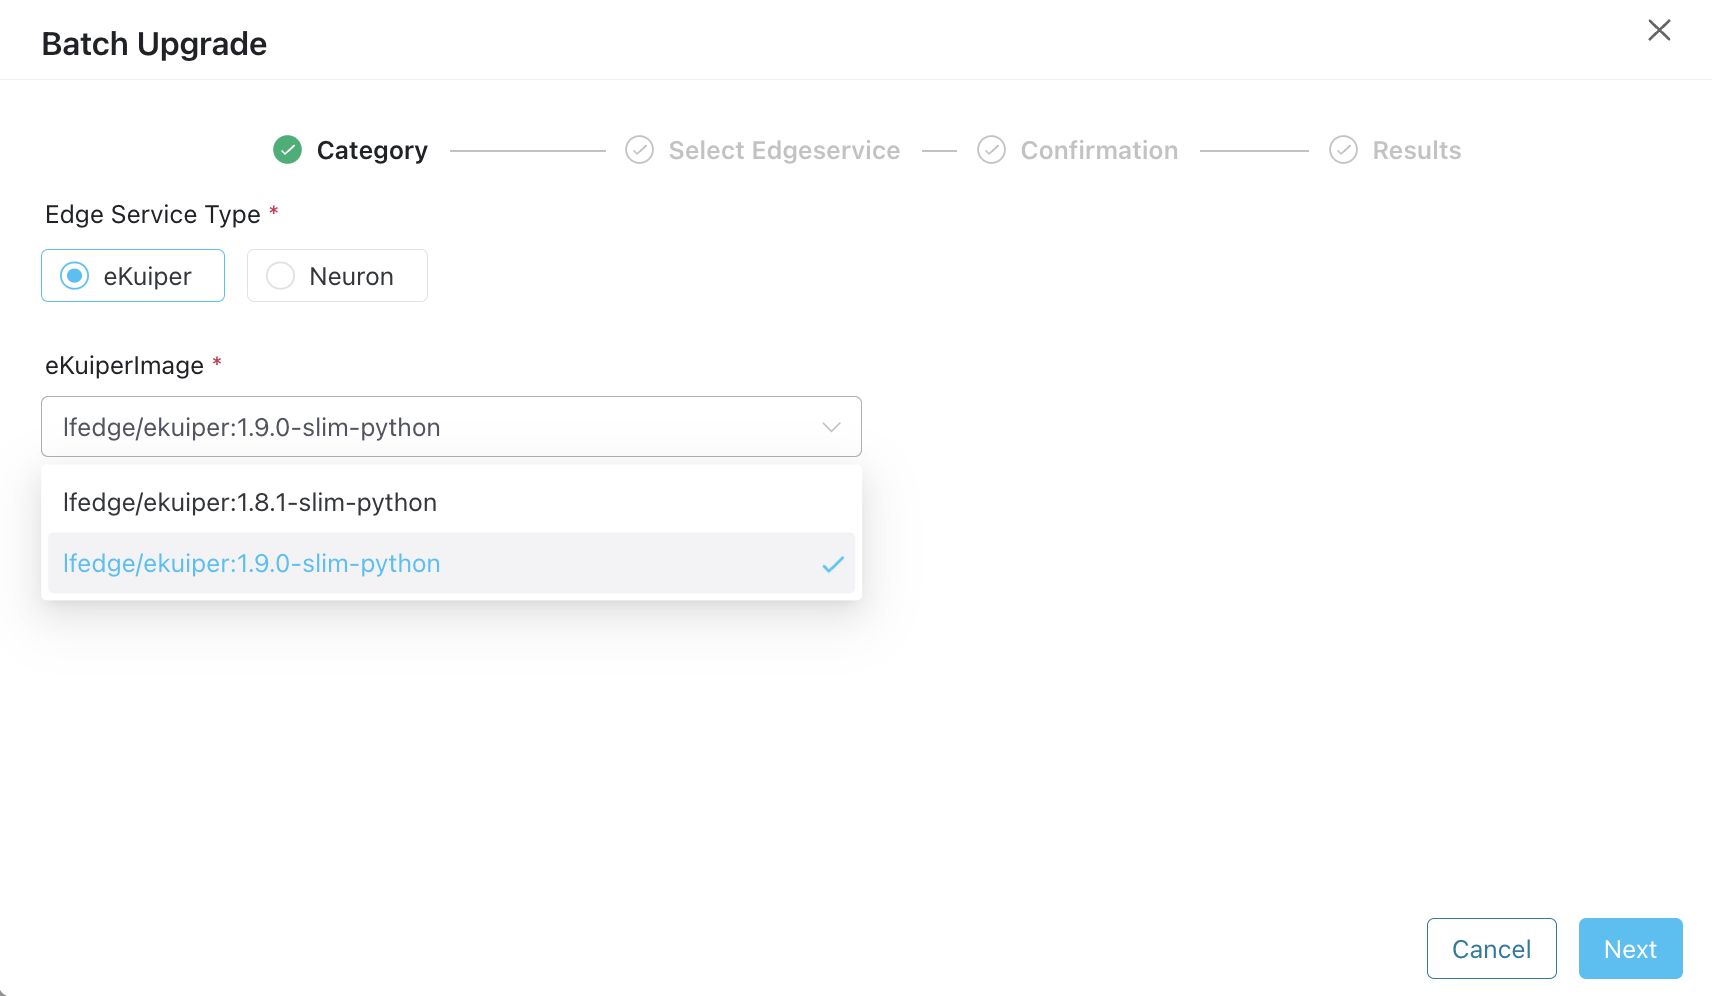Click the Next button
1712x996 pixels.
1629,948
